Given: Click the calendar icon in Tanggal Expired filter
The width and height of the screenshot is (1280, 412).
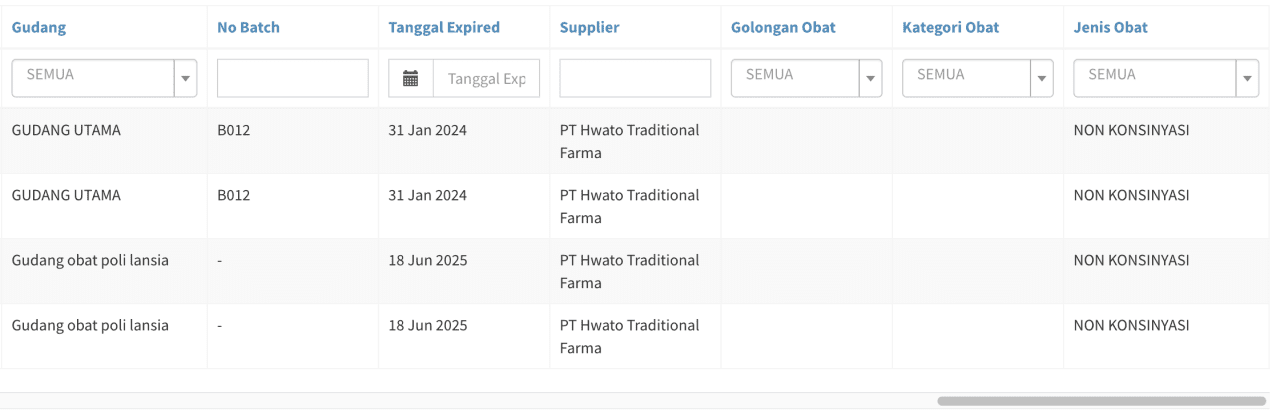Looking at the screenshot, I should (410, 78).
